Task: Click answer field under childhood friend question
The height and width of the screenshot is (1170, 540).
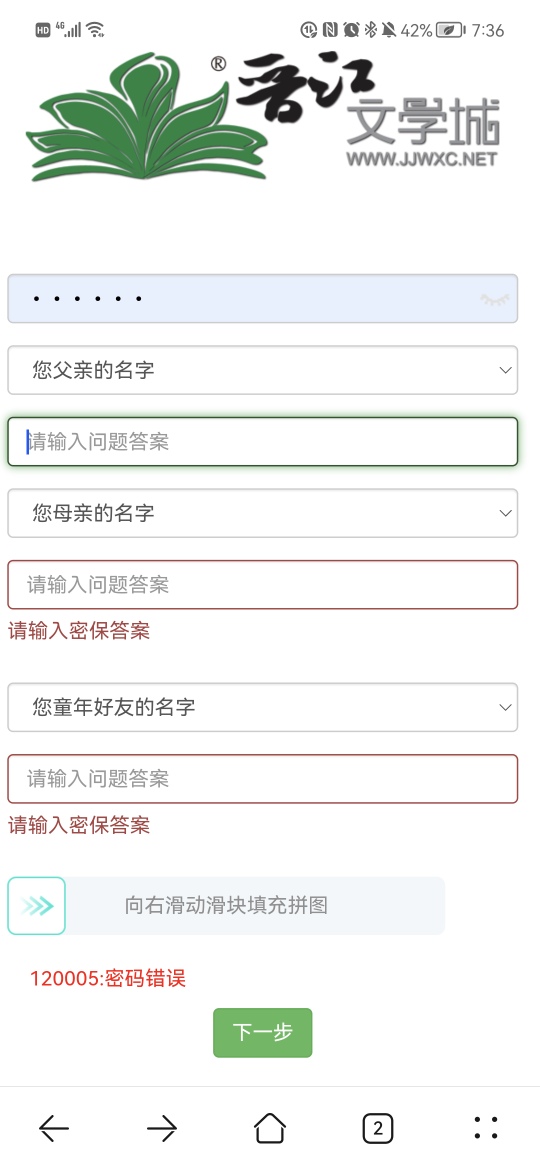Action: click(263, 779)
